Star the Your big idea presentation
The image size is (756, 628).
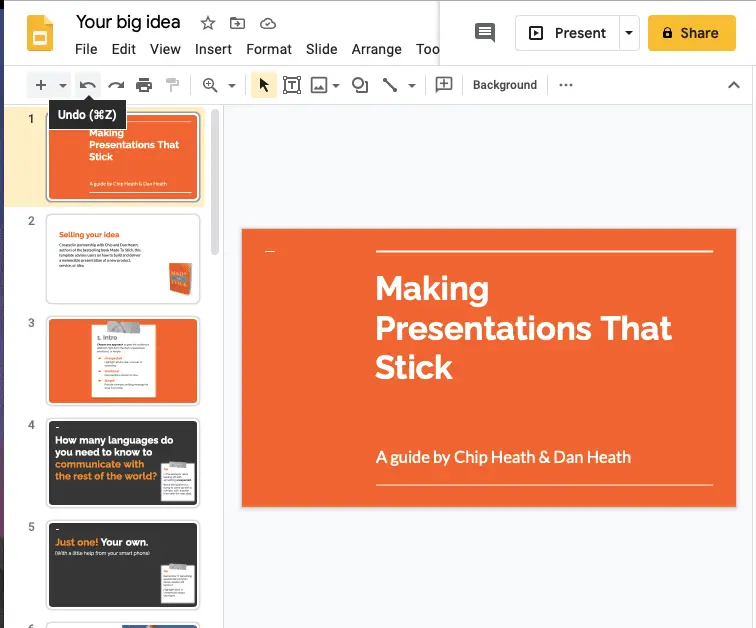(208, 23)
